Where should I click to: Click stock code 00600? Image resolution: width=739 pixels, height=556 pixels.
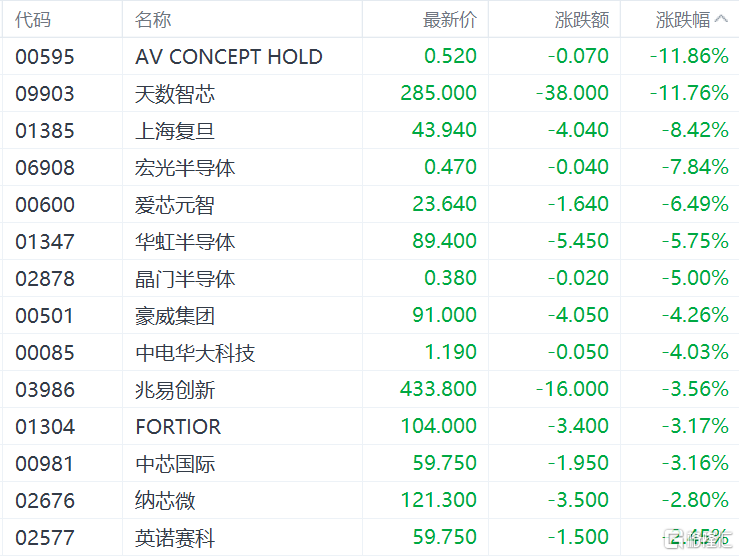(x=45, y=205)
